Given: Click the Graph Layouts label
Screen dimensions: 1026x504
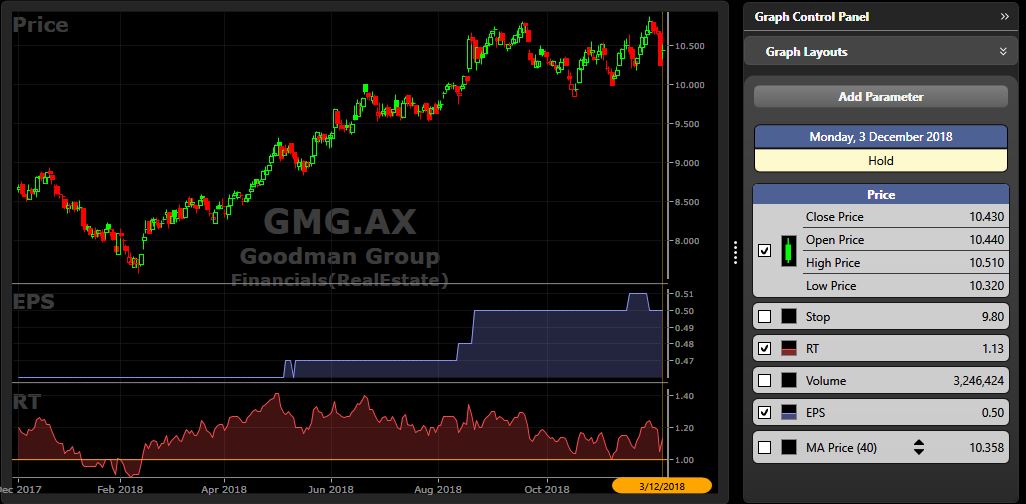Looking at the screenshot, I should tap(806, 52).
